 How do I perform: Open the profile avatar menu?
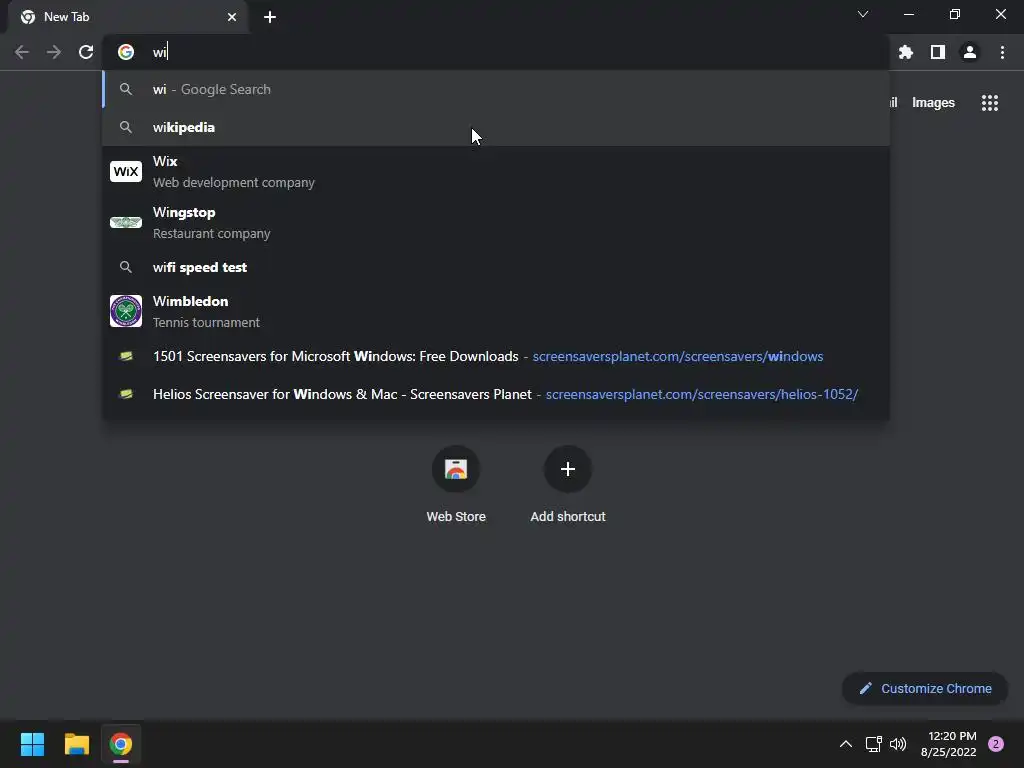[970, 52]
